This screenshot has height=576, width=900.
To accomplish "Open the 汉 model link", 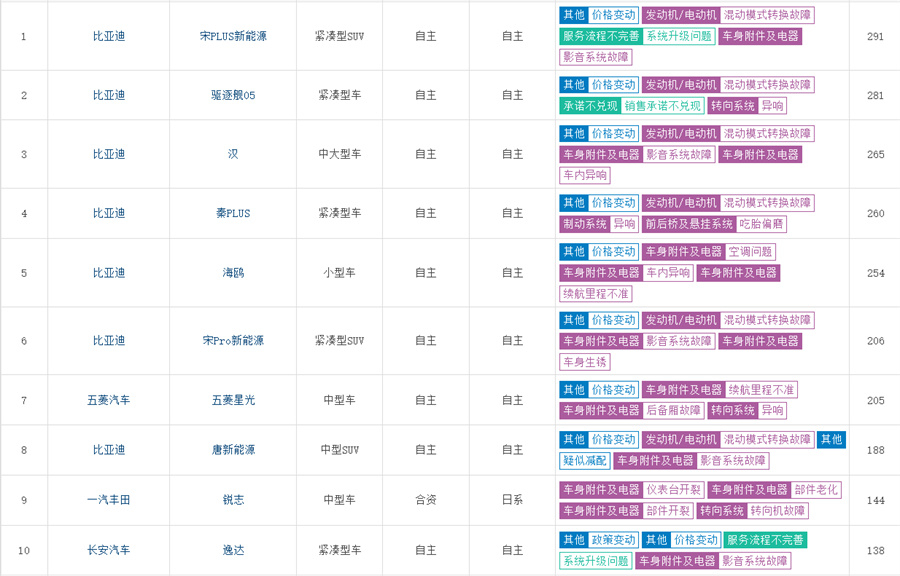I will [x=233, y=154].
